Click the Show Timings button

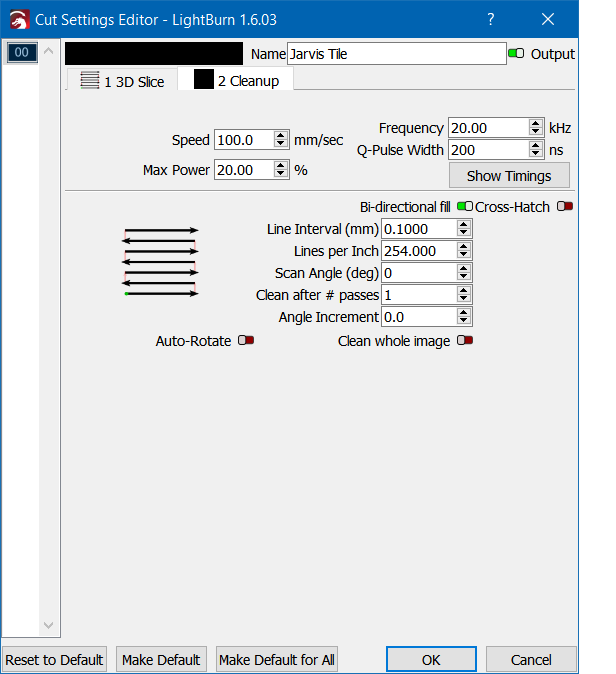point(509,175)
